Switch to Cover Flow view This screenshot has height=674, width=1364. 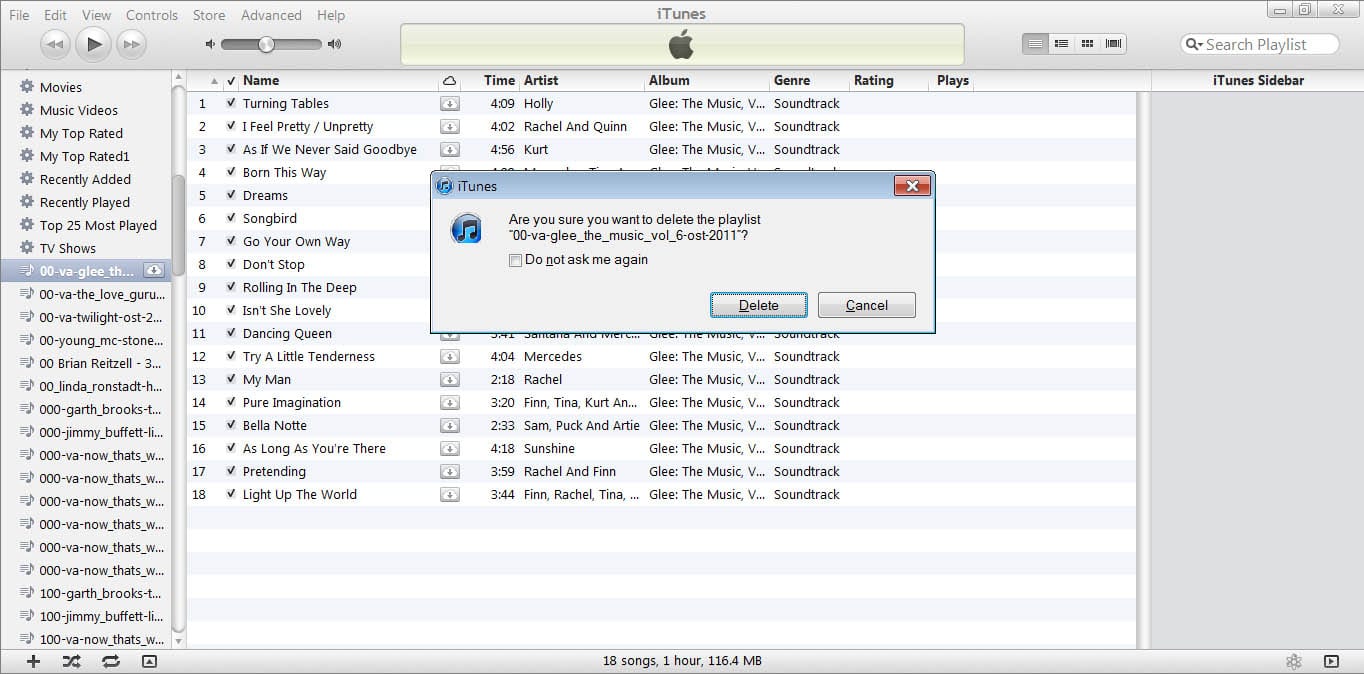click(x=1113, y=44)
